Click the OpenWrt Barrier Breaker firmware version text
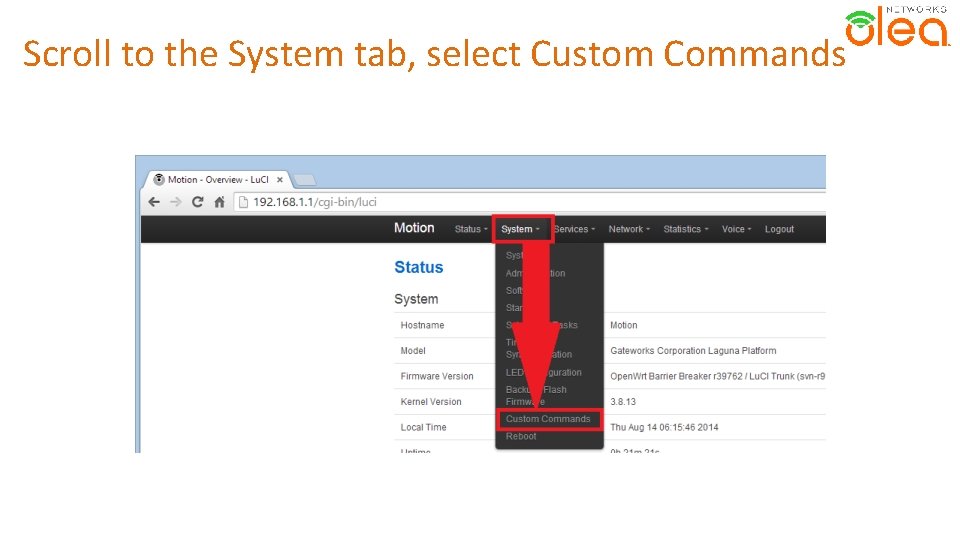The image size is (960, 540). [717, 376]
